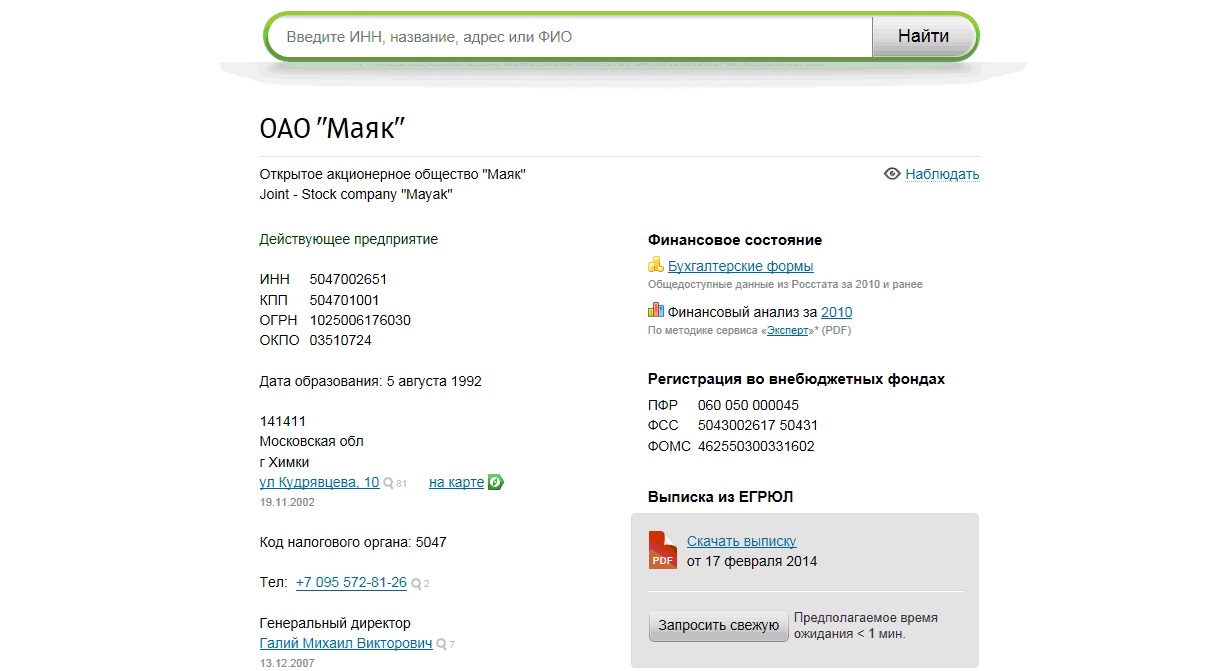Click the PDF file icon

663,550
